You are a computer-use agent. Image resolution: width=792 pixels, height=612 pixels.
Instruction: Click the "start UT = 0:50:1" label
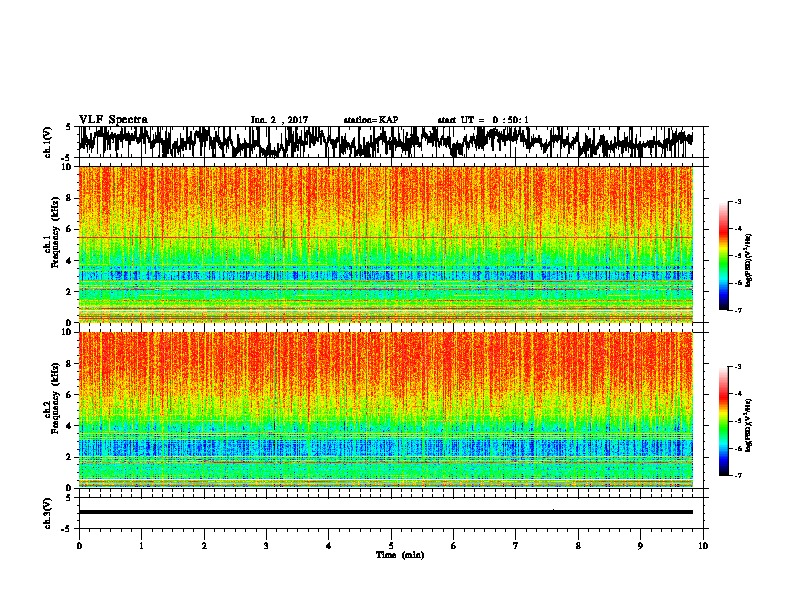483,120
